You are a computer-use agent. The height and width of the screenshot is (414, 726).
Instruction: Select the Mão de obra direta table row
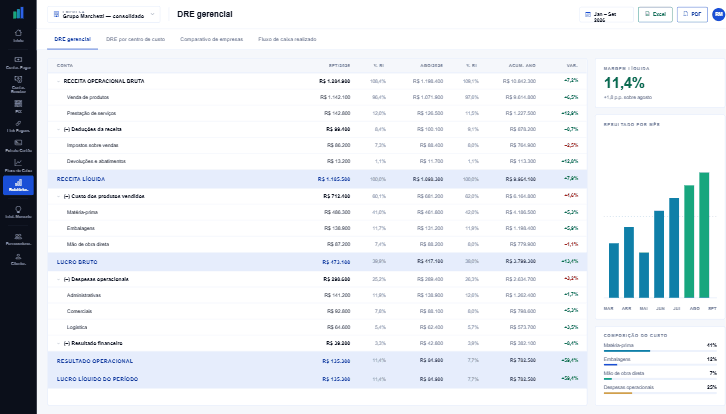(x=317, y=244)
